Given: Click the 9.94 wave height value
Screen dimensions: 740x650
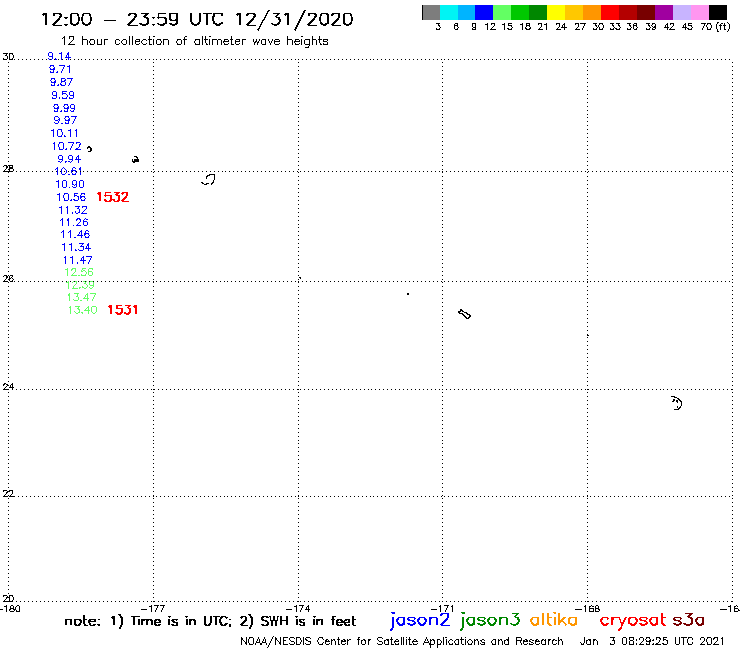Looking at the screenshot, I should click(x=69, y=159).
